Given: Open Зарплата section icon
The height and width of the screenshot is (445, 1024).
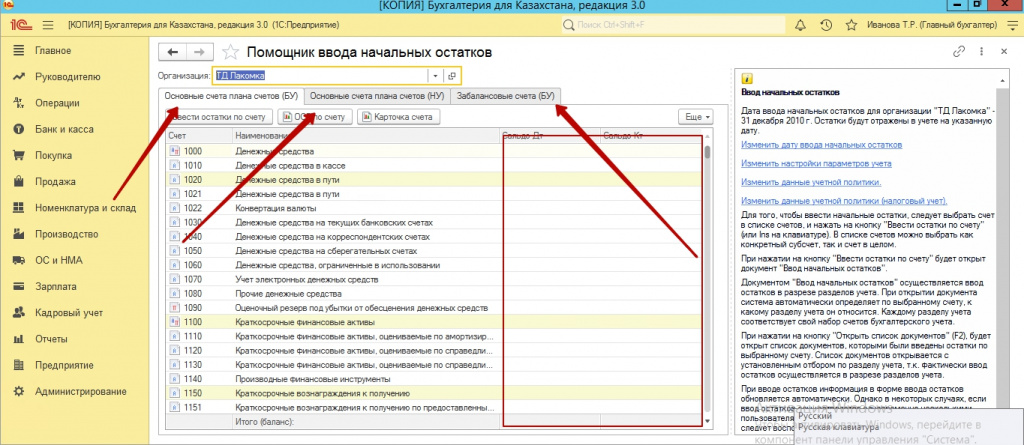Looking at the screenshot, I should [x=18, y=286].
